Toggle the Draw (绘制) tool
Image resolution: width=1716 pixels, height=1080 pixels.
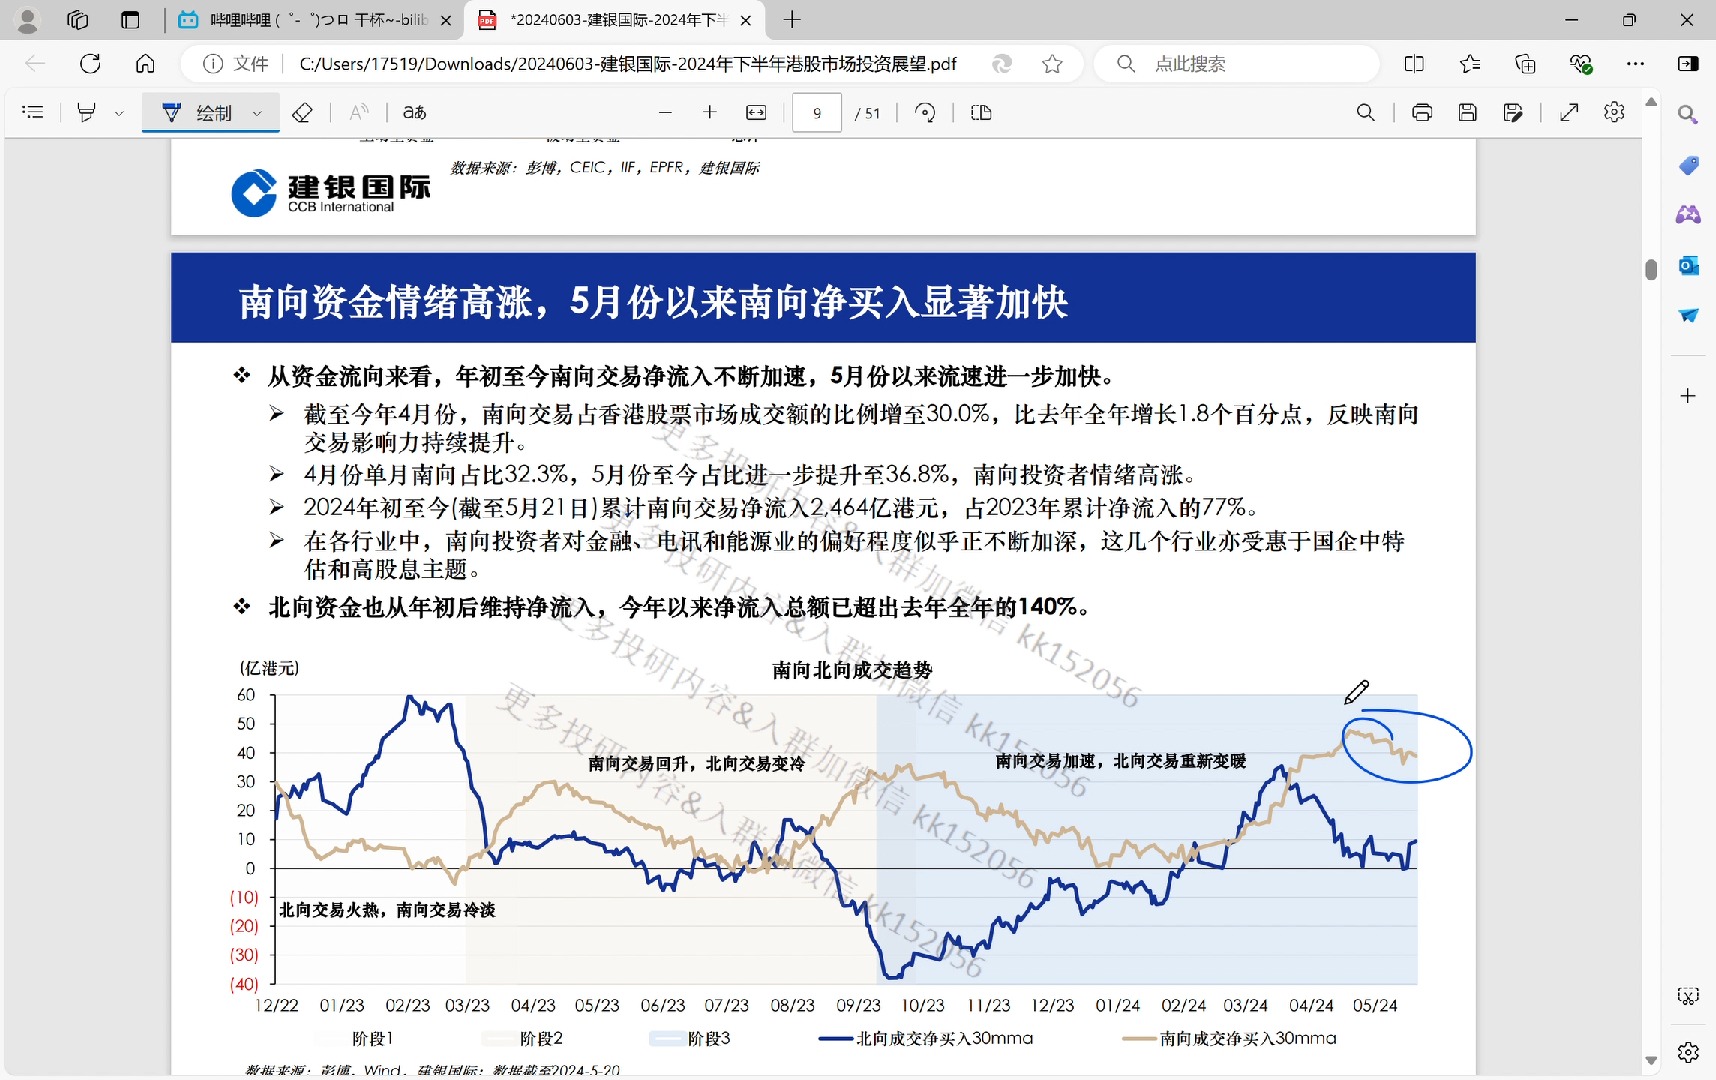[x=198, y=112]
